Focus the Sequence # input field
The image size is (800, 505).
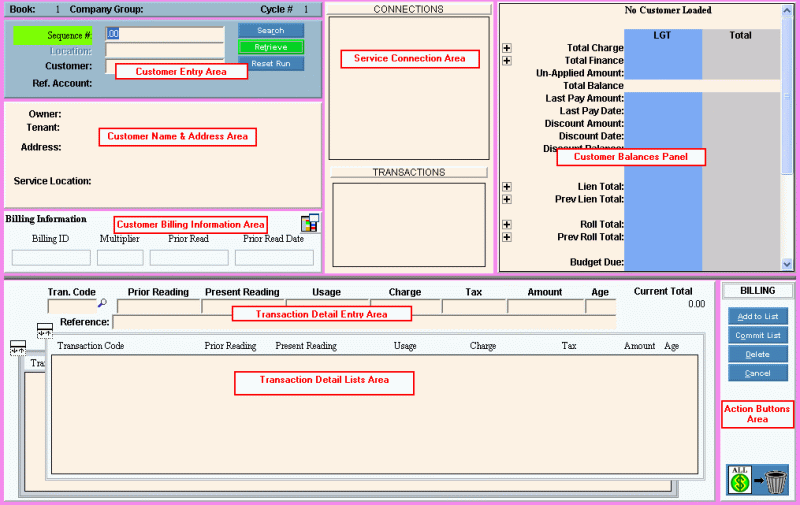pyautogui.click(x=165, y=34)
